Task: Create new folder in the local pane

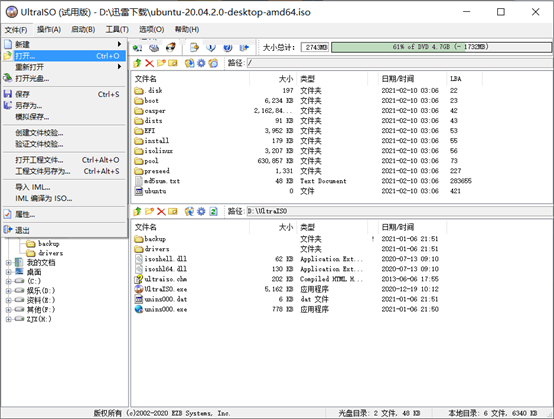Action: pos(149,211)
